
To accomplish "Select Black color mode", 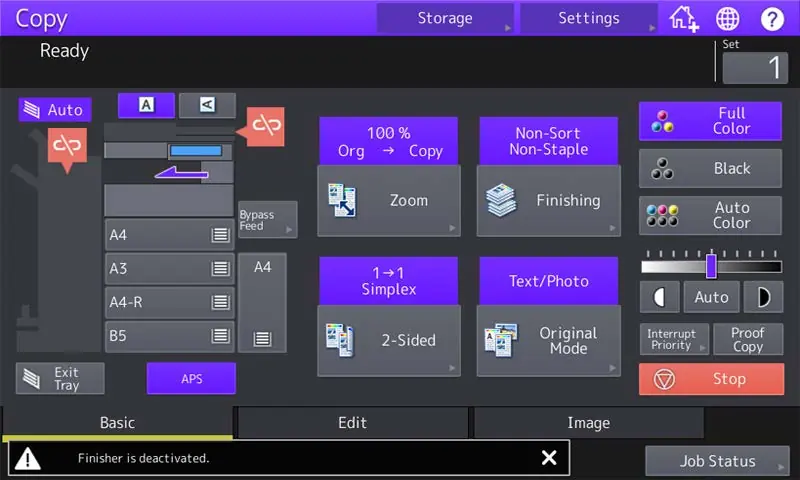I will coord(710,168).
